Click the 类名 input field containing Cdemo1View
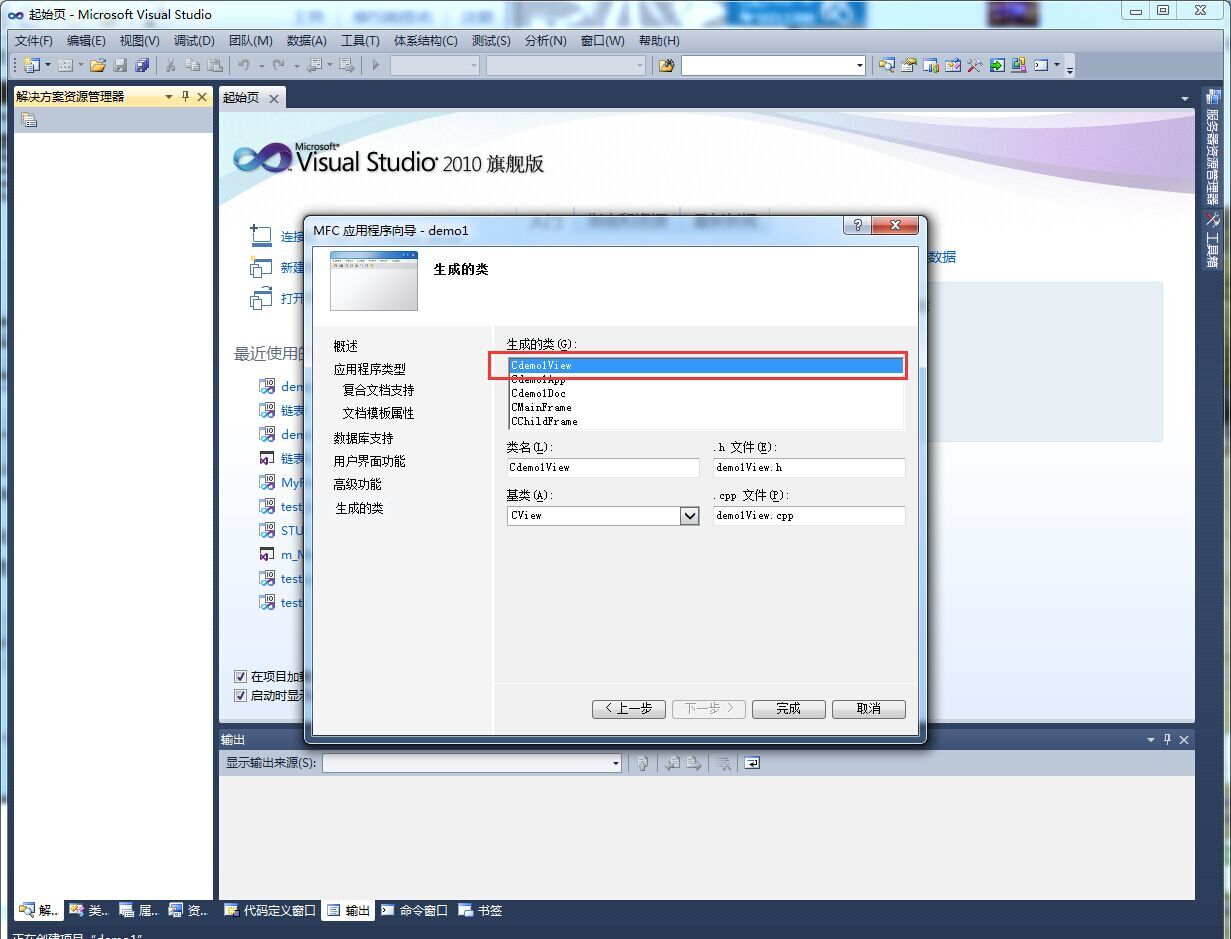Image resolution: width=1231 pixels, height=939 pixels. (x=603, y=467)
